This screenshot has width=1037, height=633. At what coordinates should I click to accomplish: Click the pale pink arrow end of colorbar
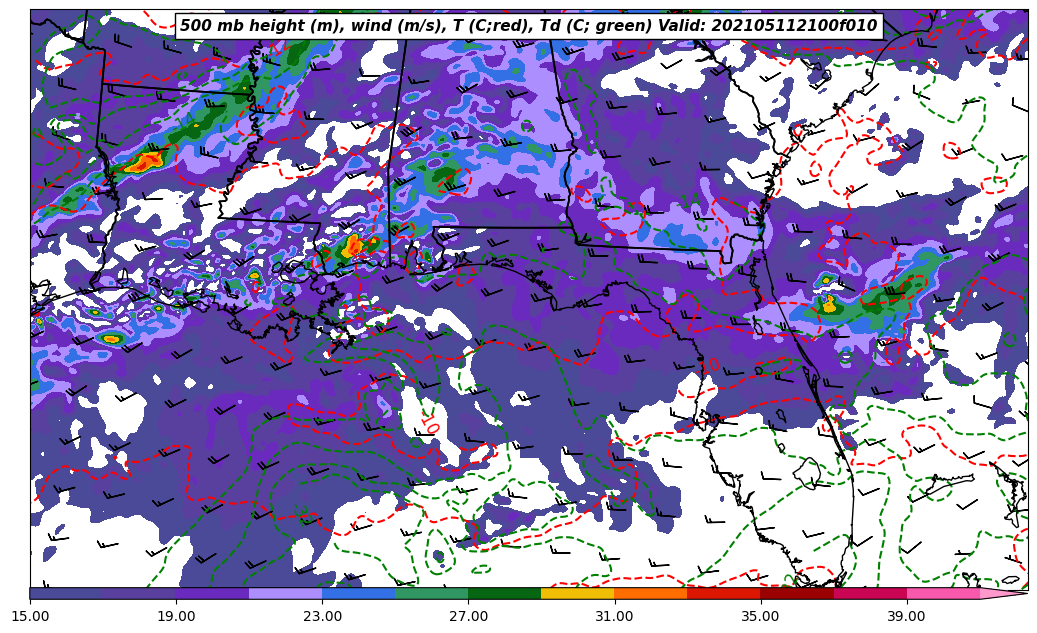coord(1005,594)
